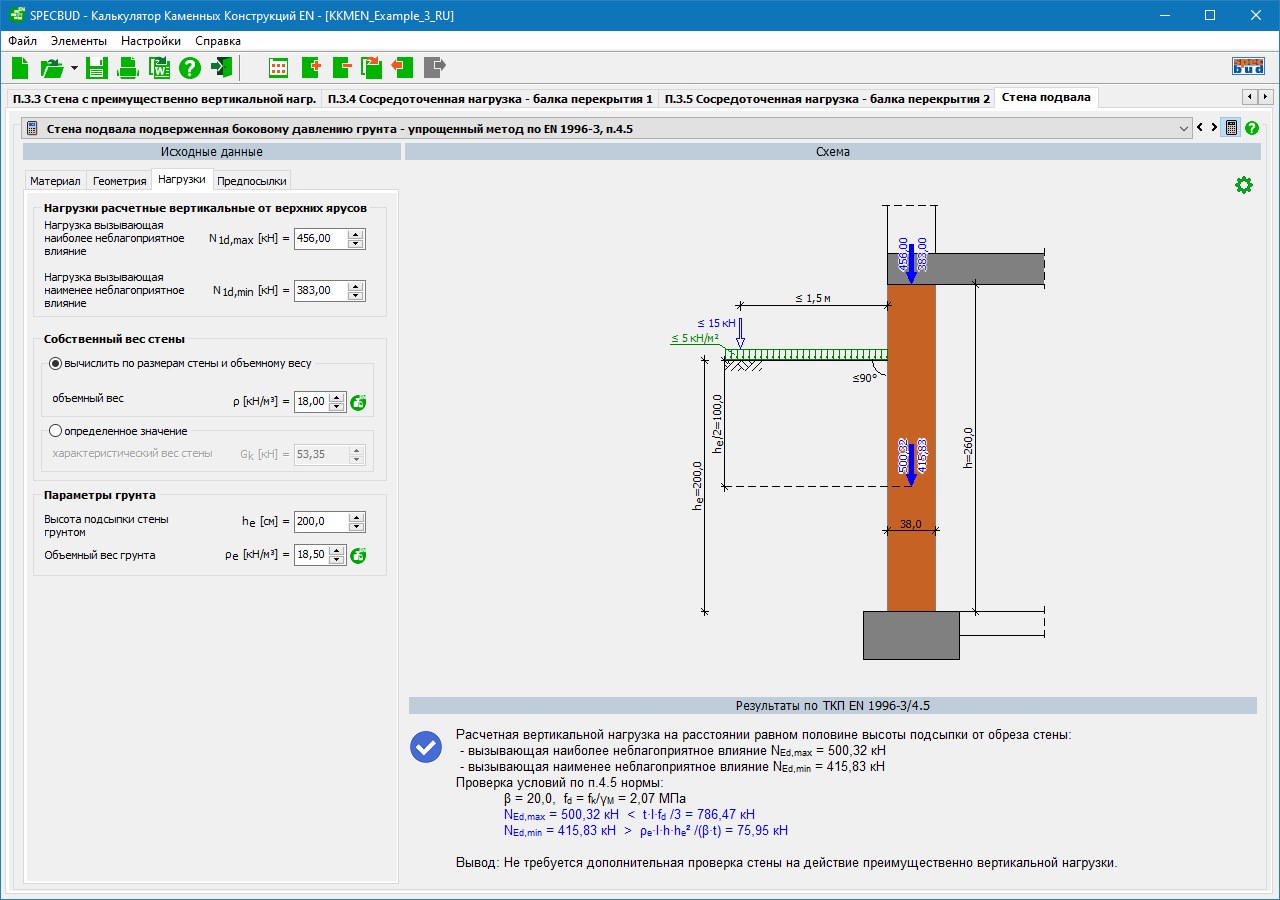Viewport: 1280px width, 900px height.
Task: Click the Export to Word icon
Action: (159, 68)
